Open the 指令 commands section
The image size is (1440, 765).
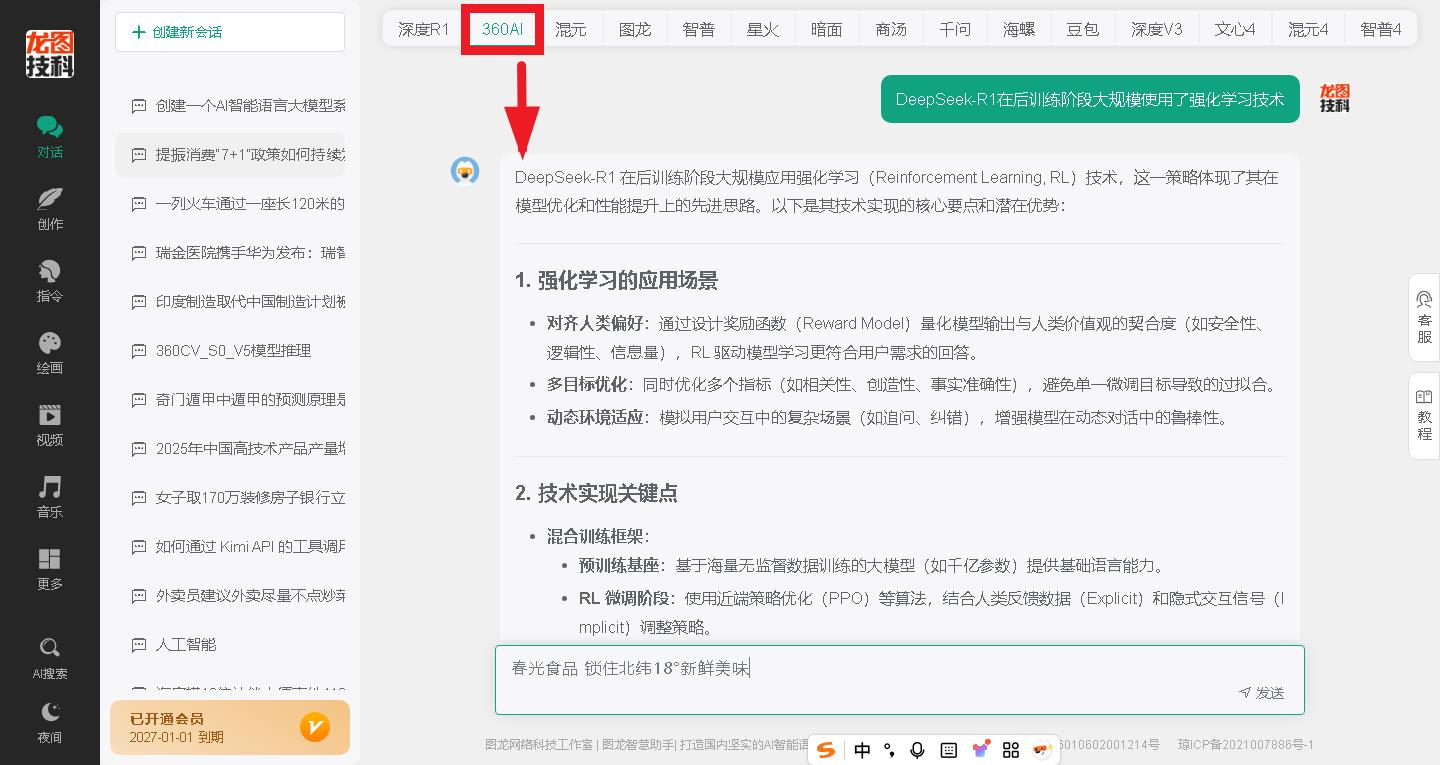tap(50, 281)
